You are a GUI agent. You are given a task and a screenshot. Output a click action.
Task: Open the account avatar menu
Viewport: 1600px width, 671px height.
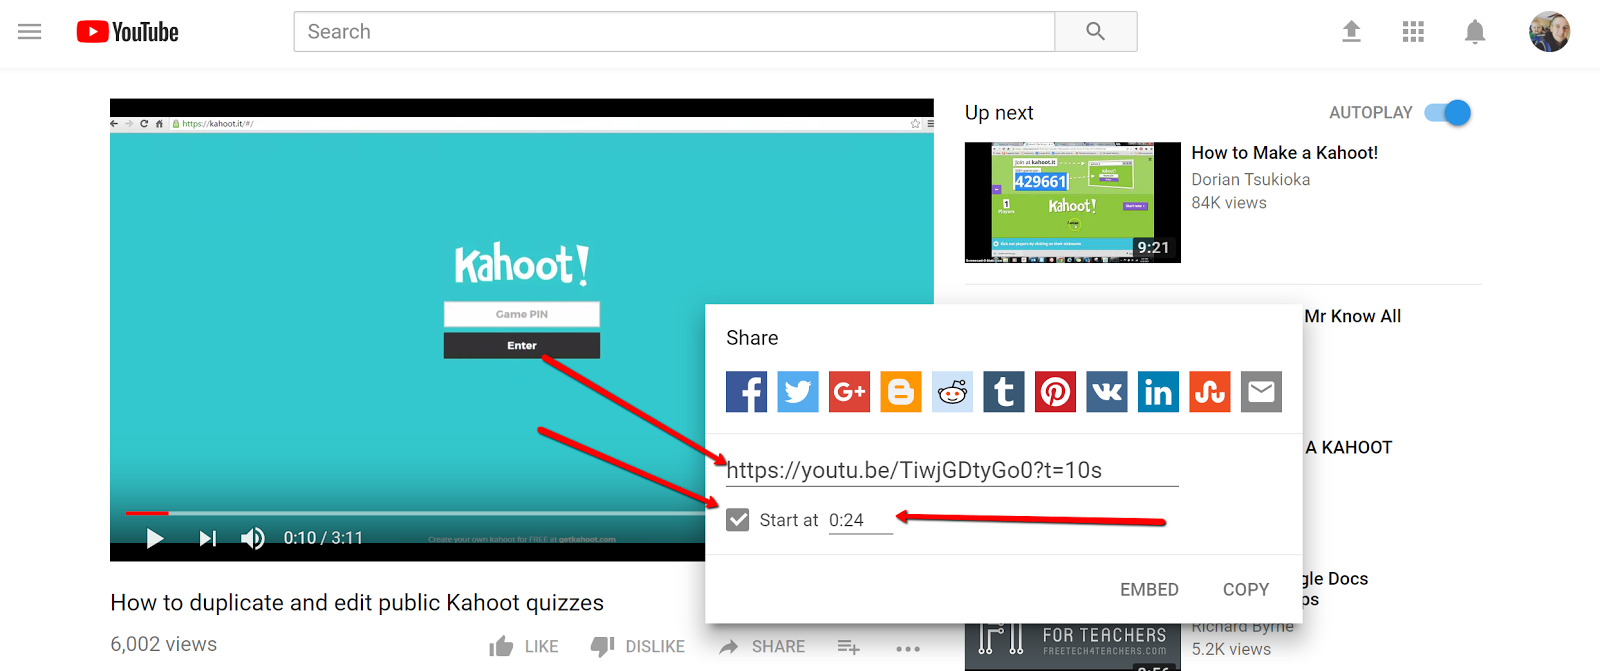pos(1549,32)
